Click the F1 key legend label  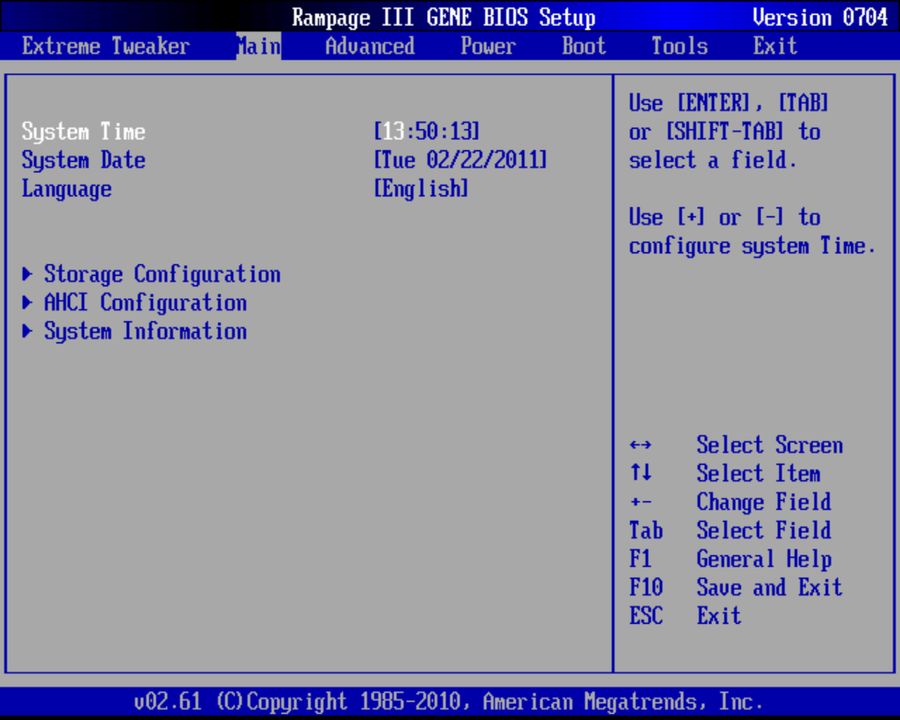tap(641, 559)
